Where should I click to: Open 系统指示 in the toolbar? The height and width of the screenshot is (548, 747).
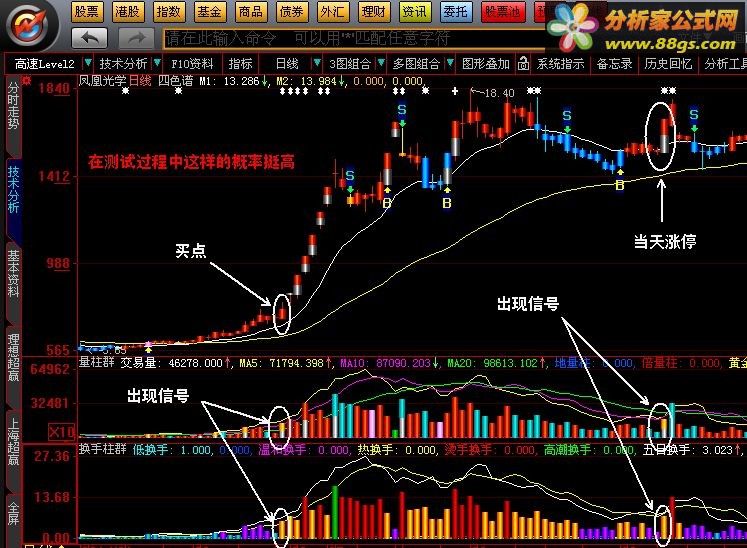click(x=560, y=64)
